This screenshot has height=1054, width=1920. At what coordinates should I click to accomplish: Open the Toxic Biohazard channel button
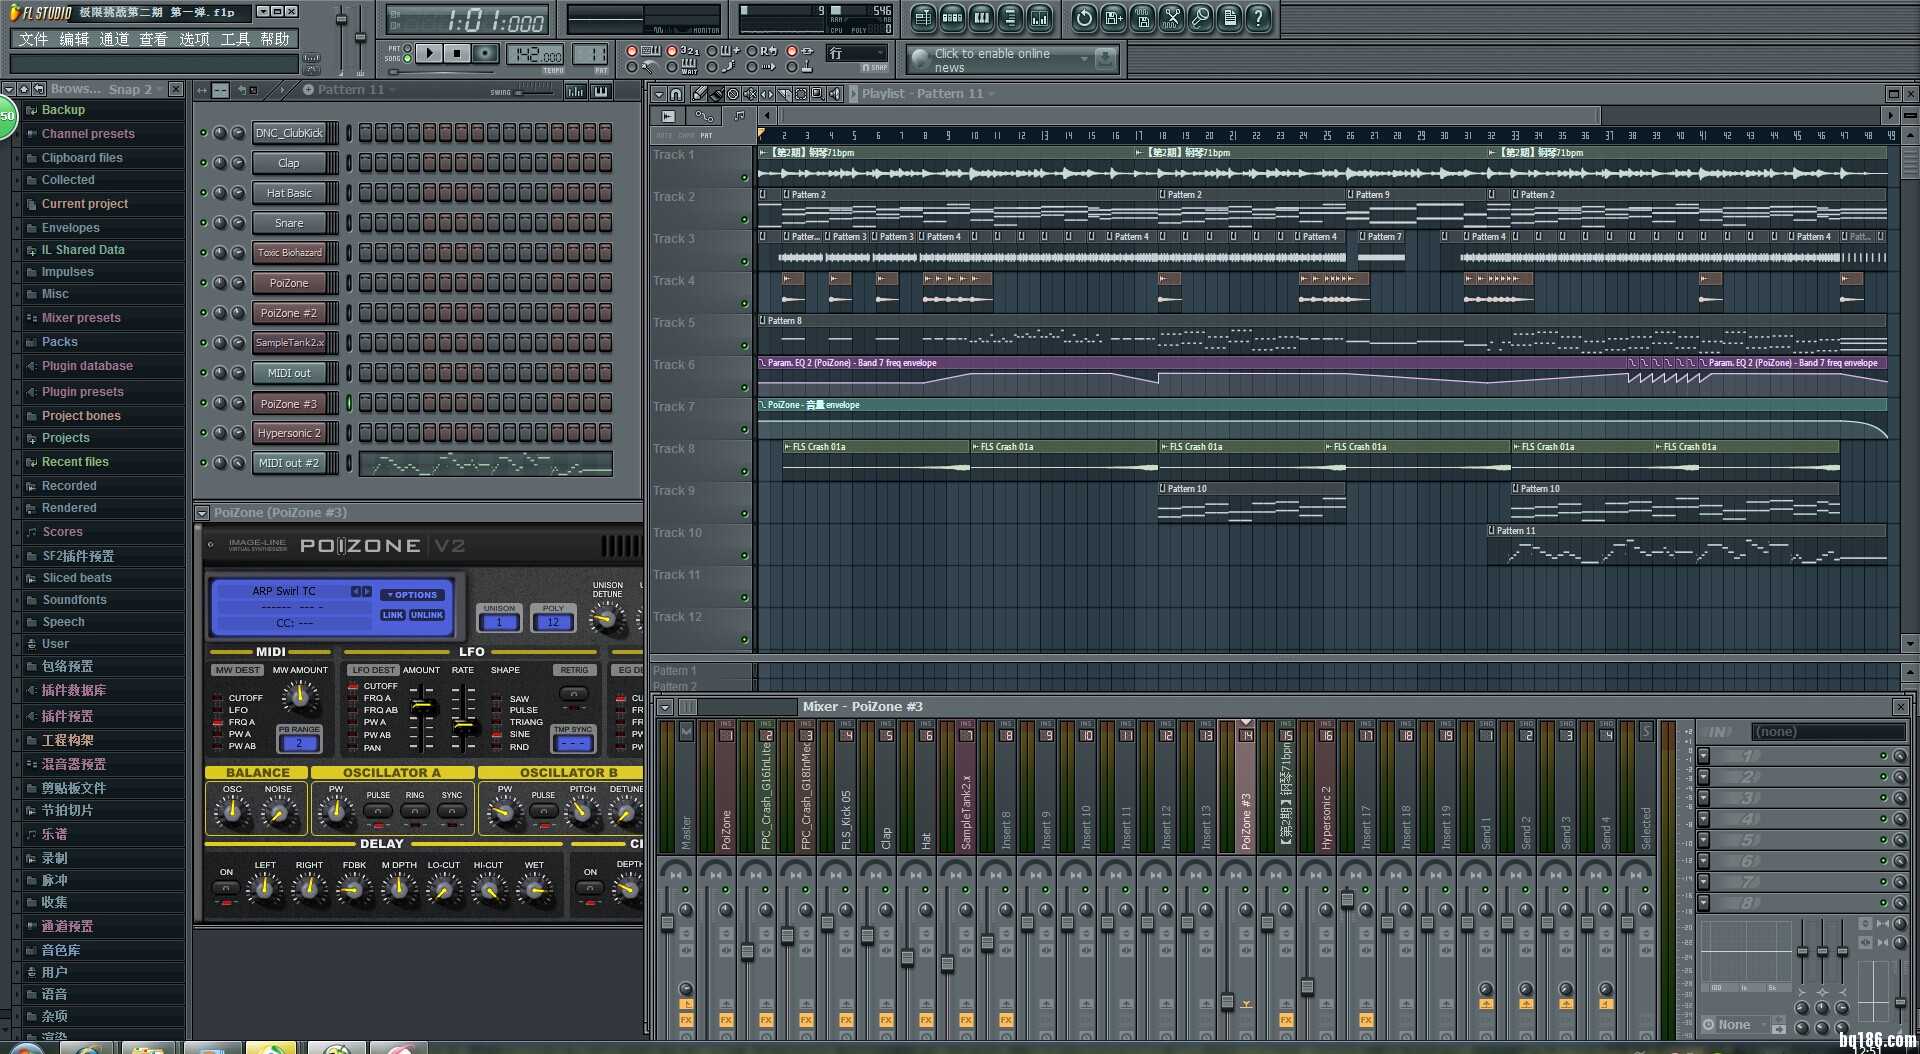point(289,253)
